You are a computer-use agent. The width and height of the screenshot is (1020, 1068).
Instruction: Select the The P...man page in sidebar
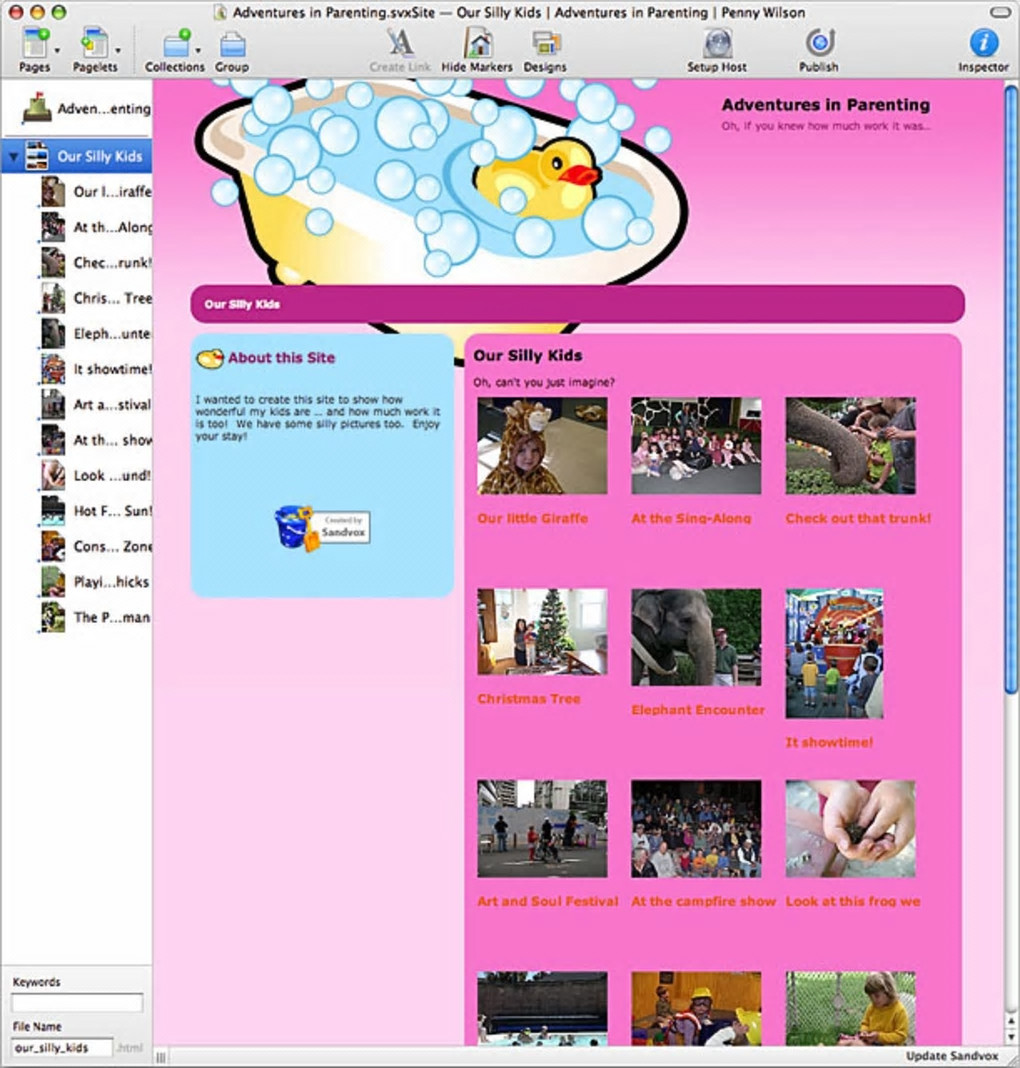point(95,616)
